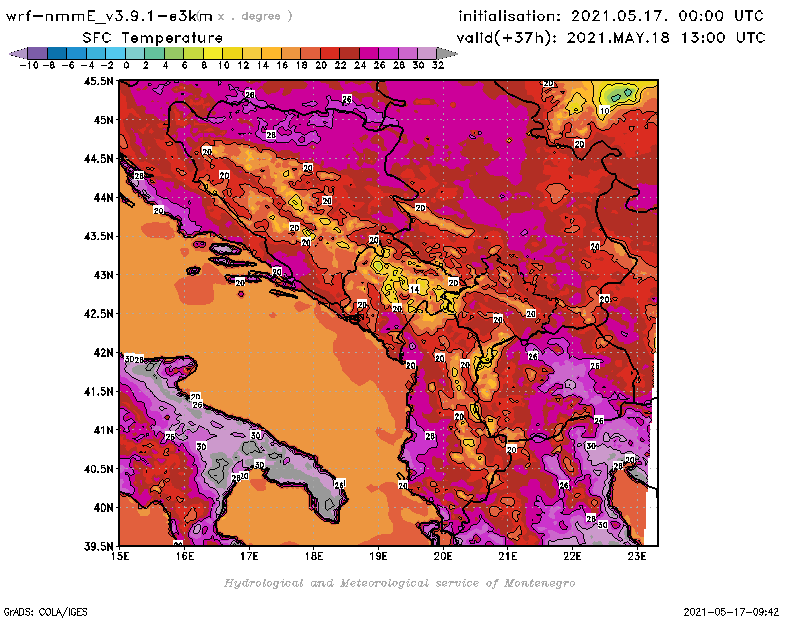Pick the colorbar swatch between 12 and 14
This screenshot has height=618, width=800.
[x=252, y=53]
